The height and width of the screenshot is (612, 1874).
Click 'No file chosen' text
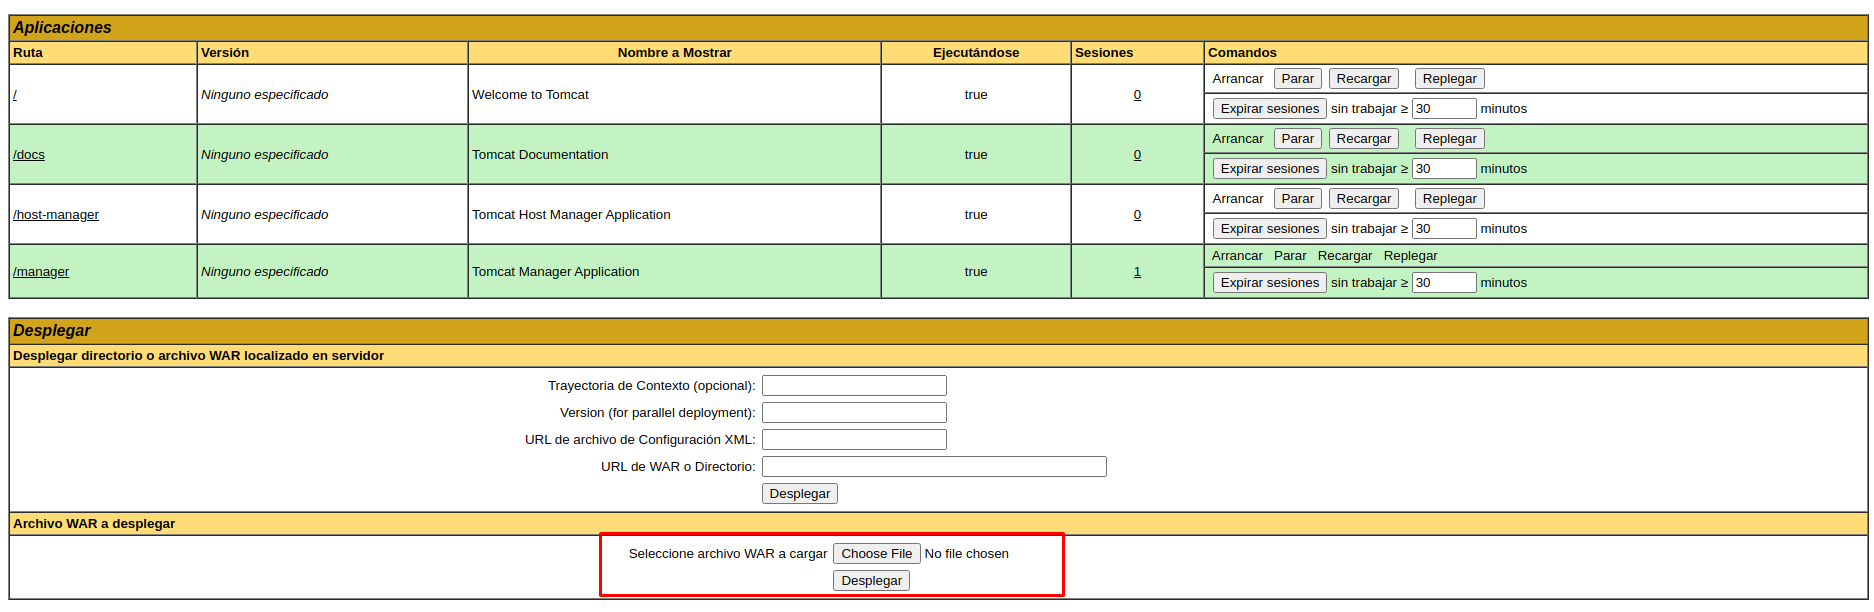pos(966,554)
